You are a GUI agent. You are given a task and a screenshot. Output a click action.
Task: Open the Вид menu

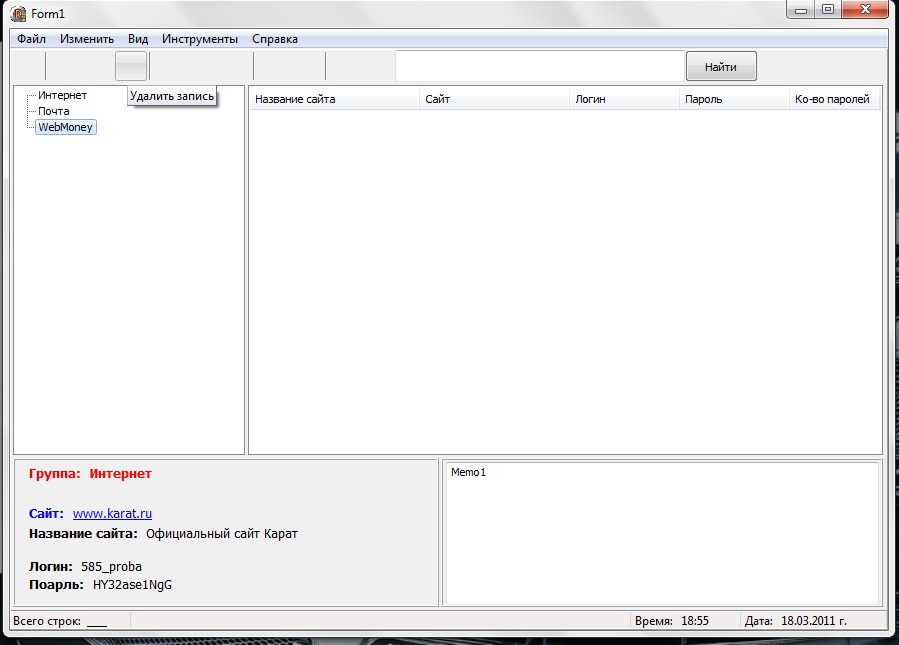pyautogui.click(x=138, y=39)
